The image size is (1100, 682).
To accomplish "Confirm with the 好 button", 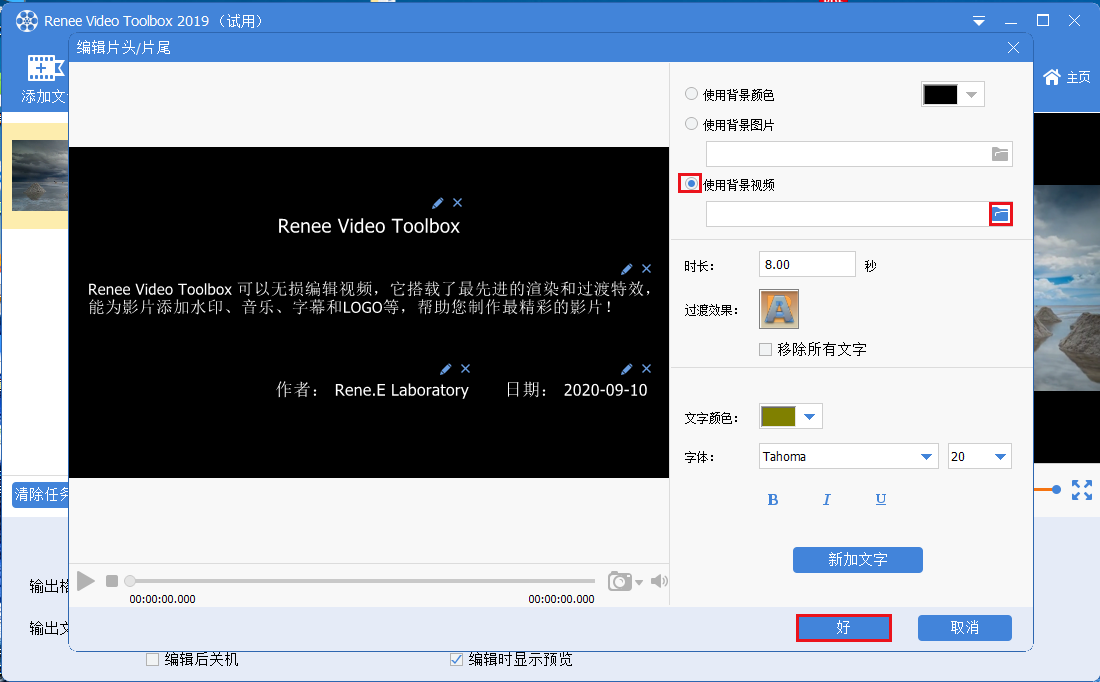I will click(x=843, y=627).
